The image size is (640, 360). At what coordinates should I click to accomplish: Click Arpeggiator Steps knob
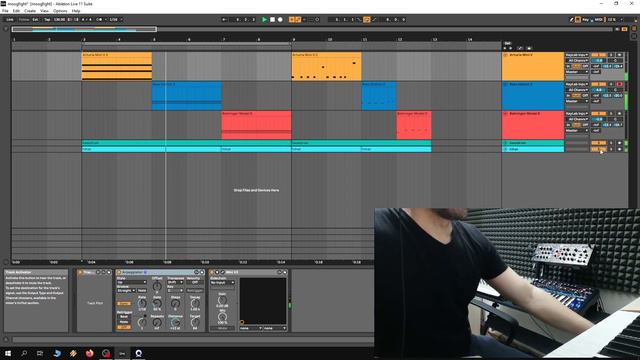175,303
